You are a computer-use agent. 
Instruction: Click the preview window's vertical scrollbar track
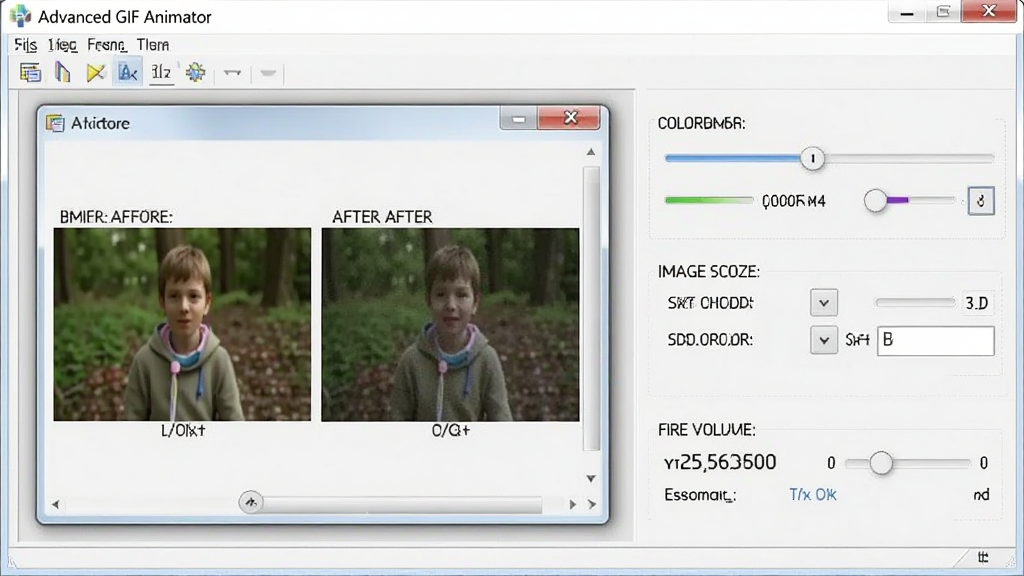[592, 308]
